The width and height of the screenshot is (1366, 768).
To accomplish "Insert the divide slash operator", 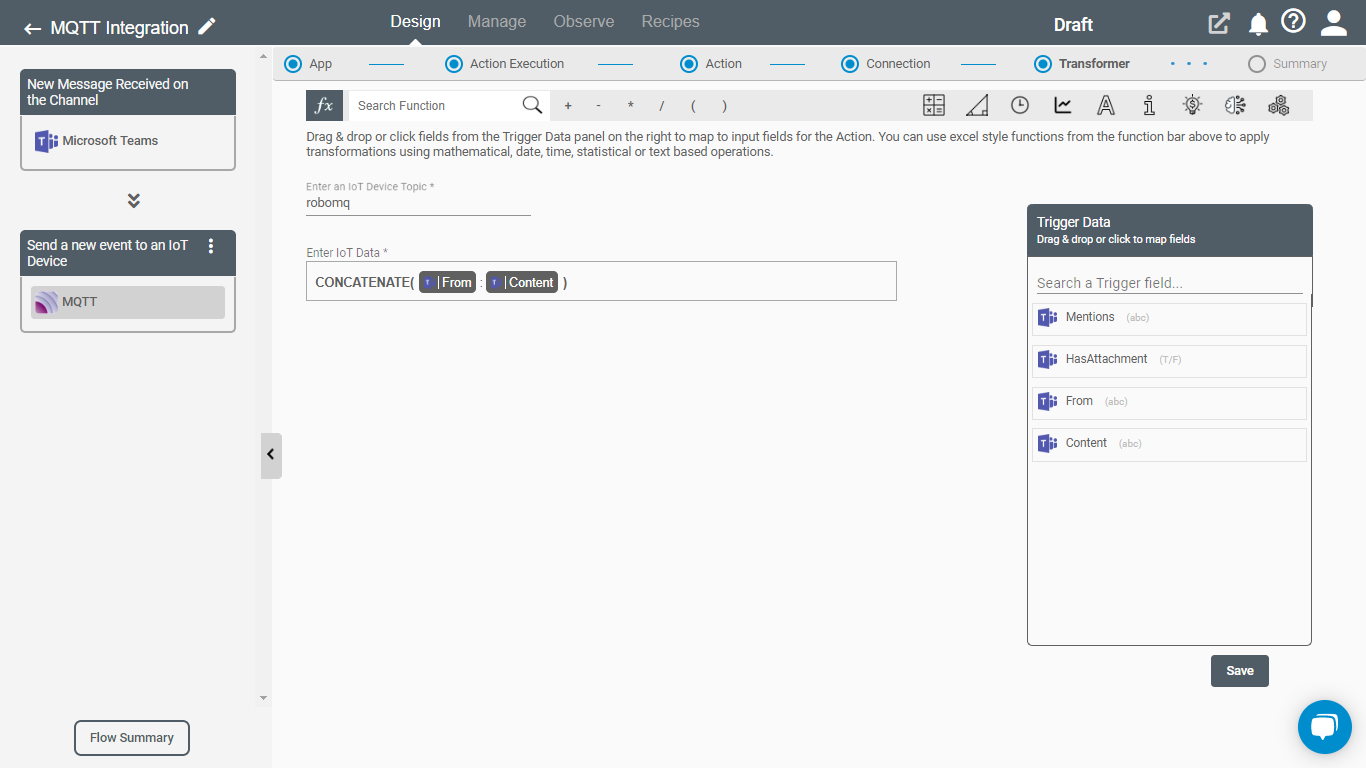I will tap(661, 106).
